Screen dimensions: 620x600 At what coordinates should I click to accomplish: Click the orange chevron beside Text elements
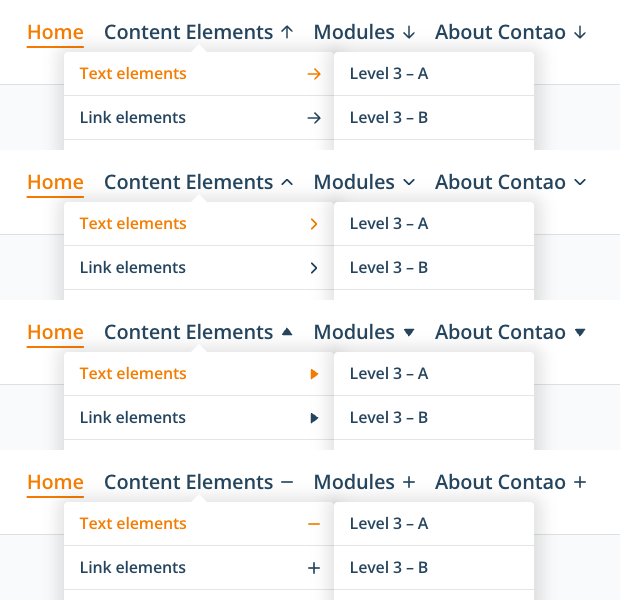click(314, 224)
